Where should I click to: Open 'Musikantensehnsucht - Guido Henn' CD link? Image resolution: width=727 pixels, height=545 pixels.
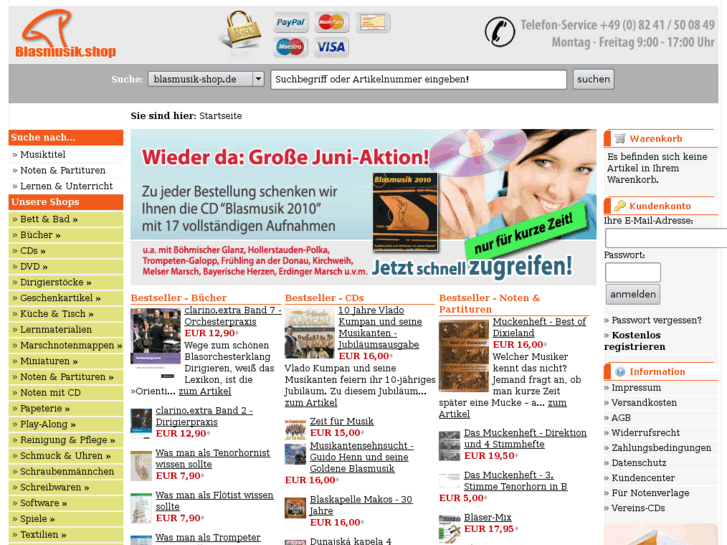click(361, 457)
